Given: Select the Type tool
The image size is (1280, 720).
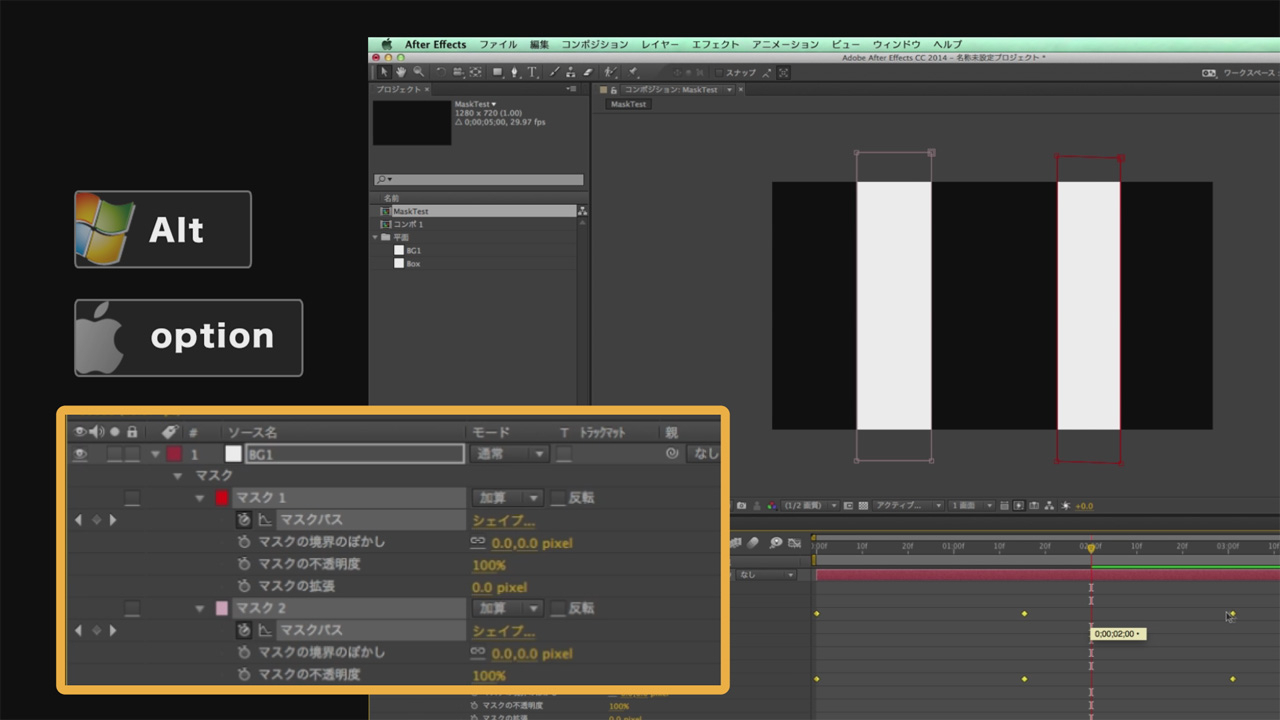Looking at the screenshot, I should (532, 72).
